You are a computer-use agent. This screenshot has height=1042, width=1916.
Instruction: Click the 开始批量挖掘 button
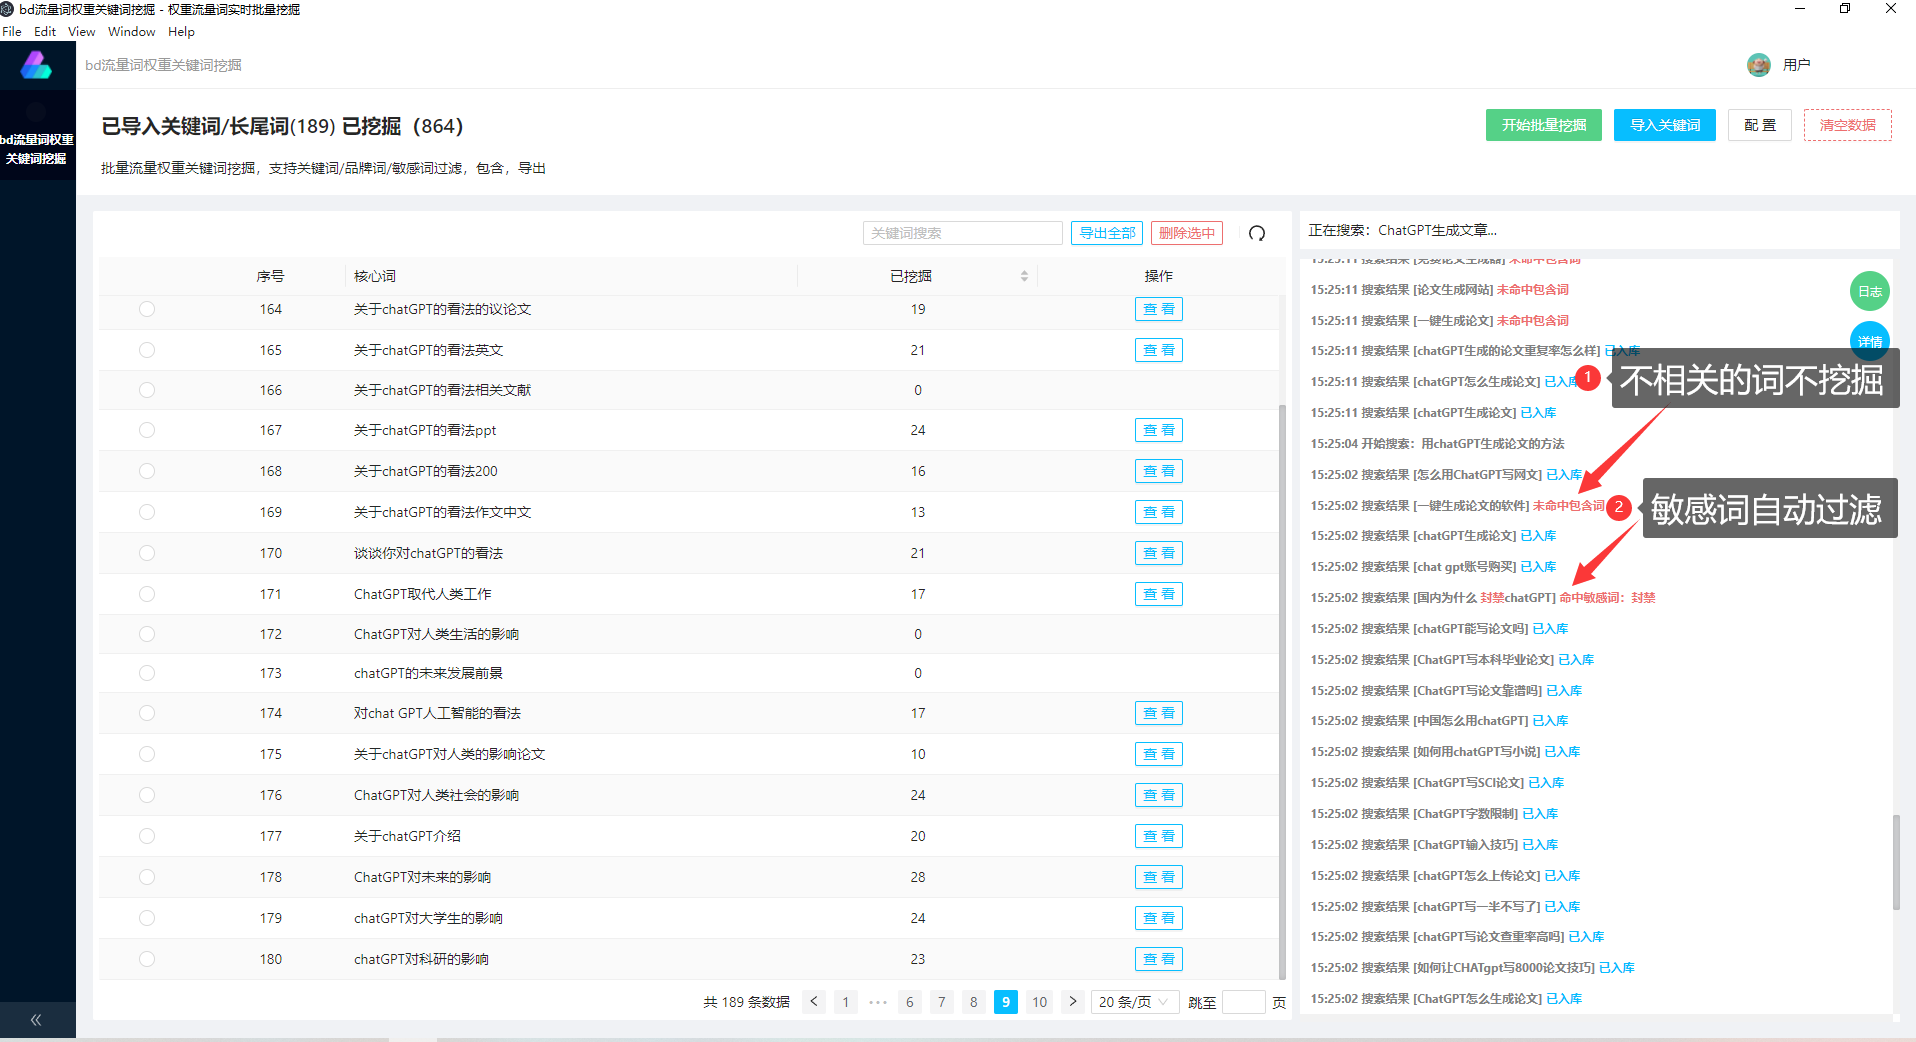pos(1543,125)
